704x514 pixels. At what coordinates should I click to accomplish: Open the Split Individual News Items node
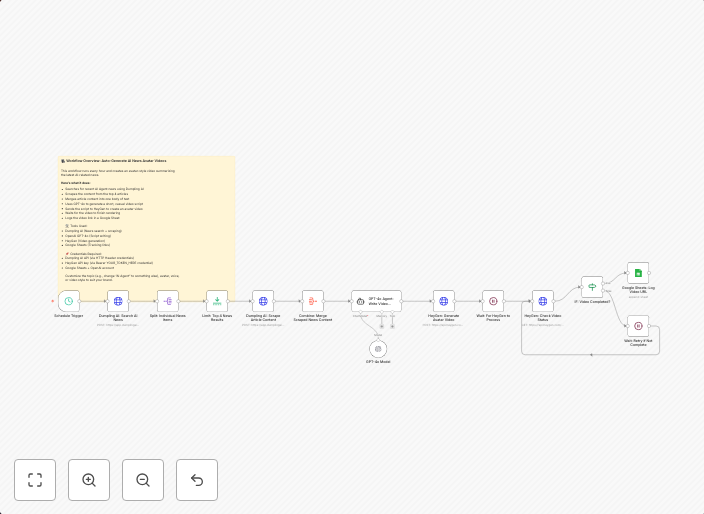pos(168,301)
